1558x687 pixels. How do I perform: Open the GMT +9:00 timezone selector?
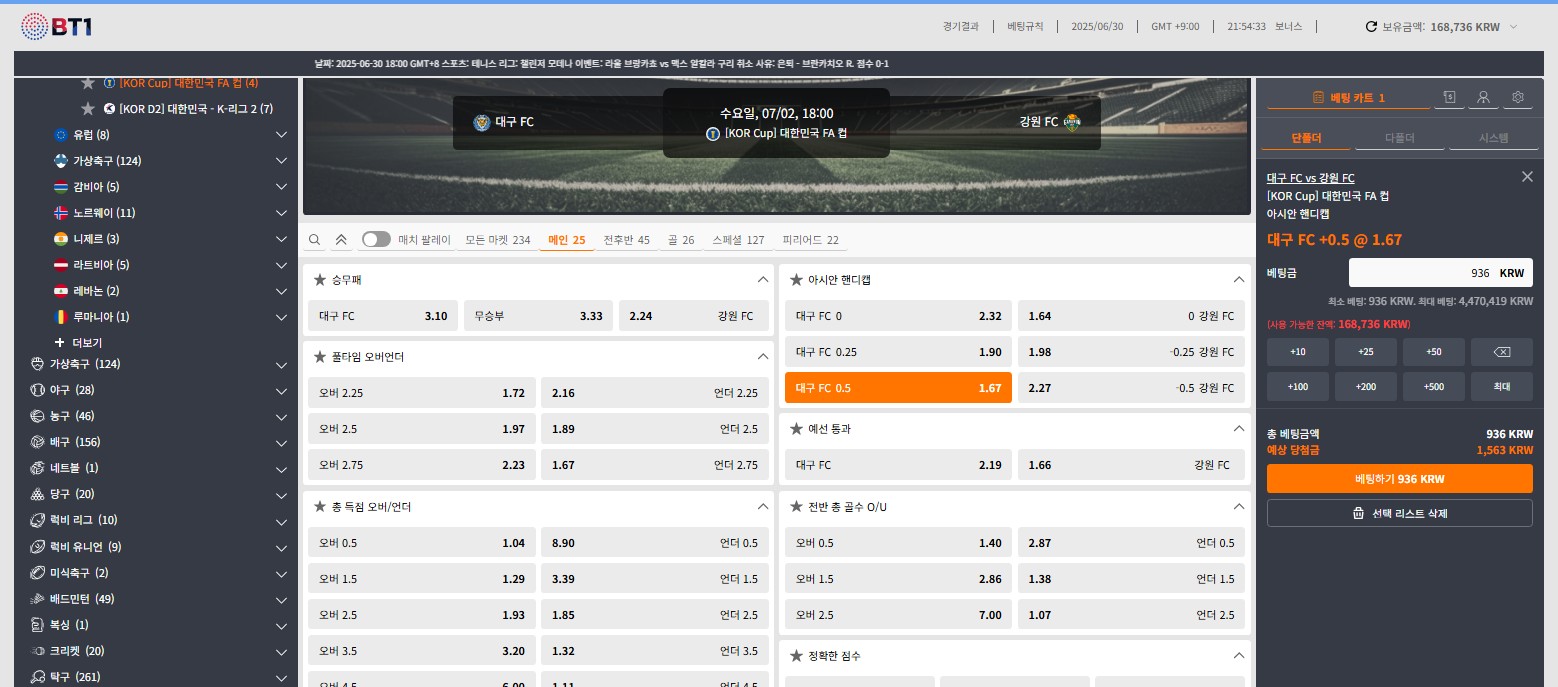(1175, 27)
